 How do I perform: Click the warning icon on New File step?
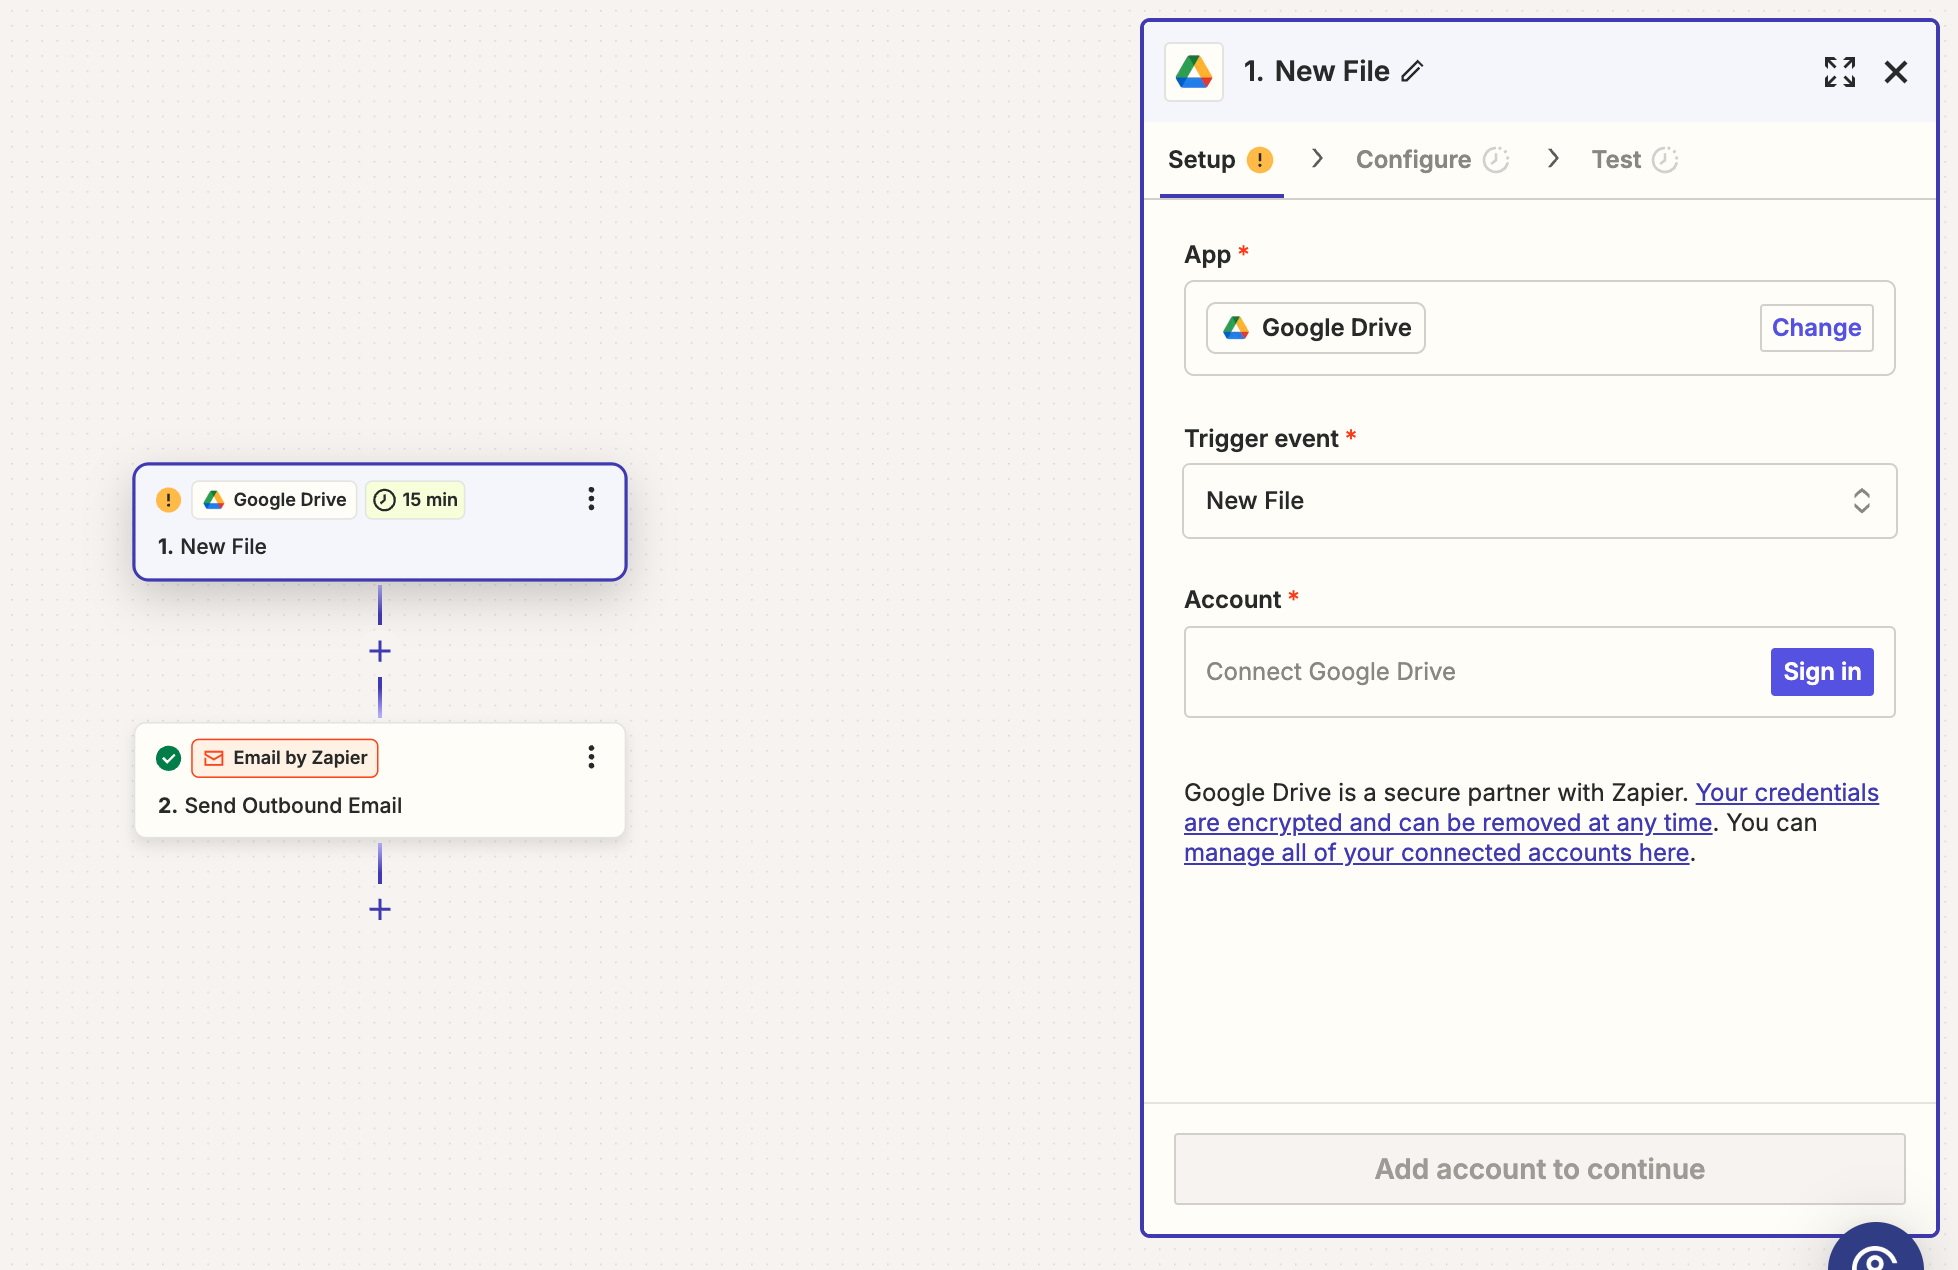click(168, 500)
